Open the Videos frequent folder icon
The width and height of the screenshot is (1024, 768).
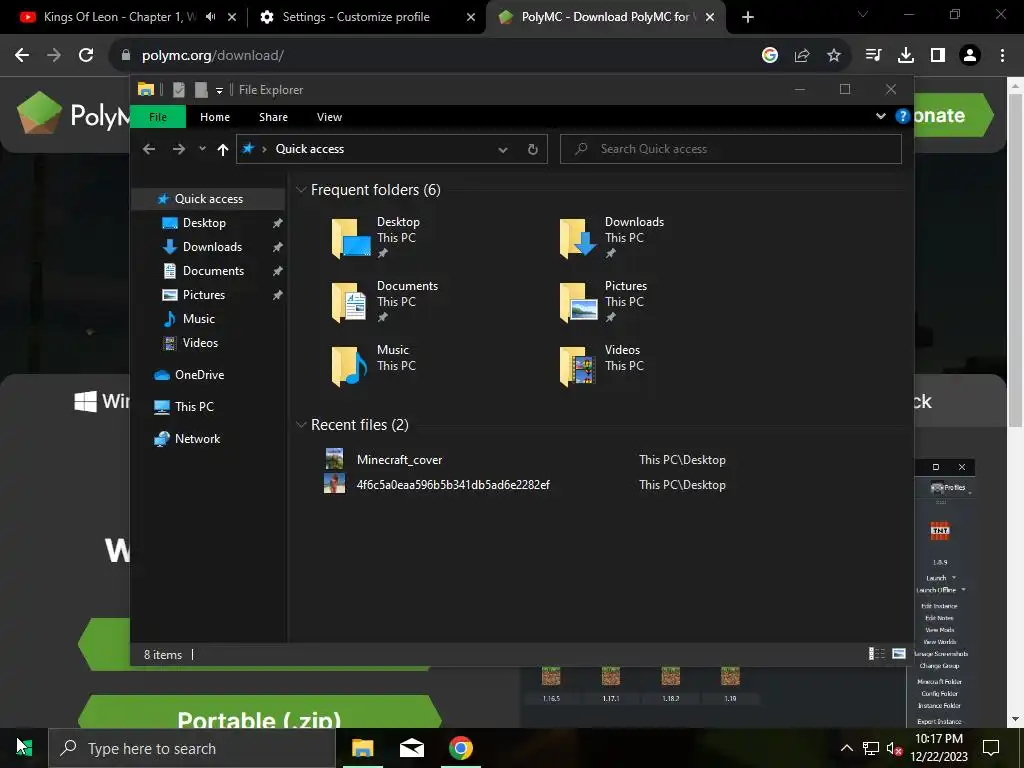(578, 366)
